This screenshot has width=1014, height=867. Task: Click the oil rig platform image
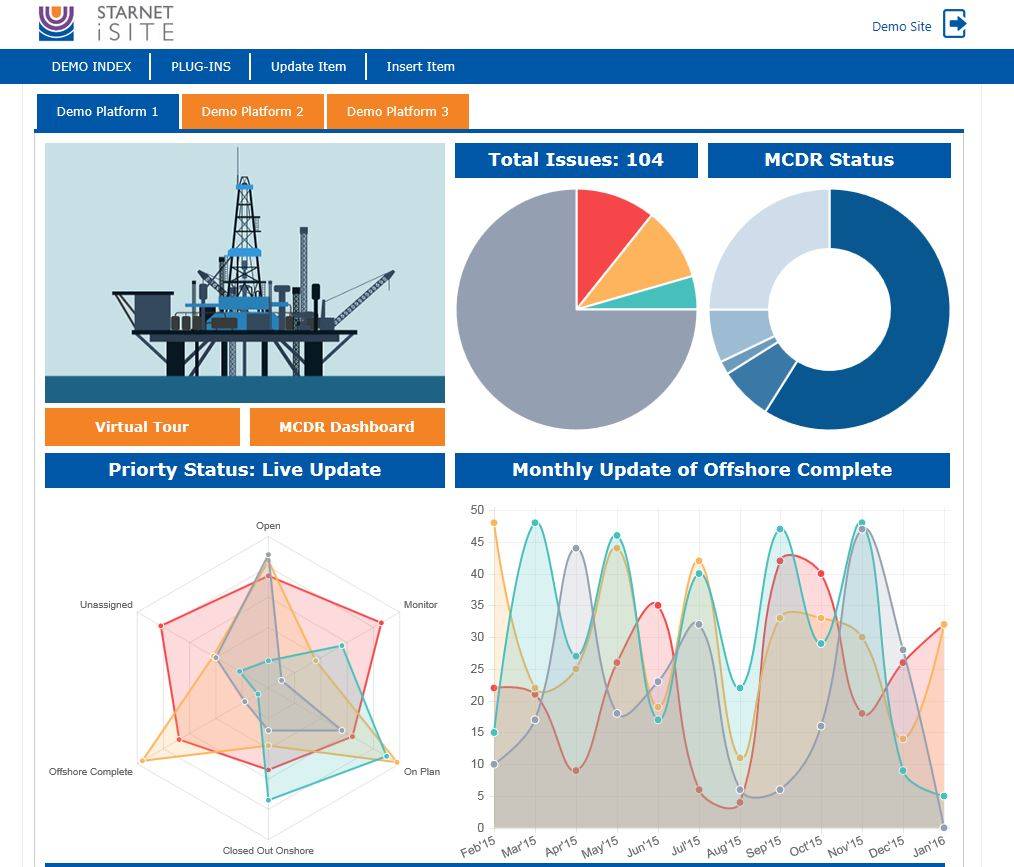click(x=244, y=273)
